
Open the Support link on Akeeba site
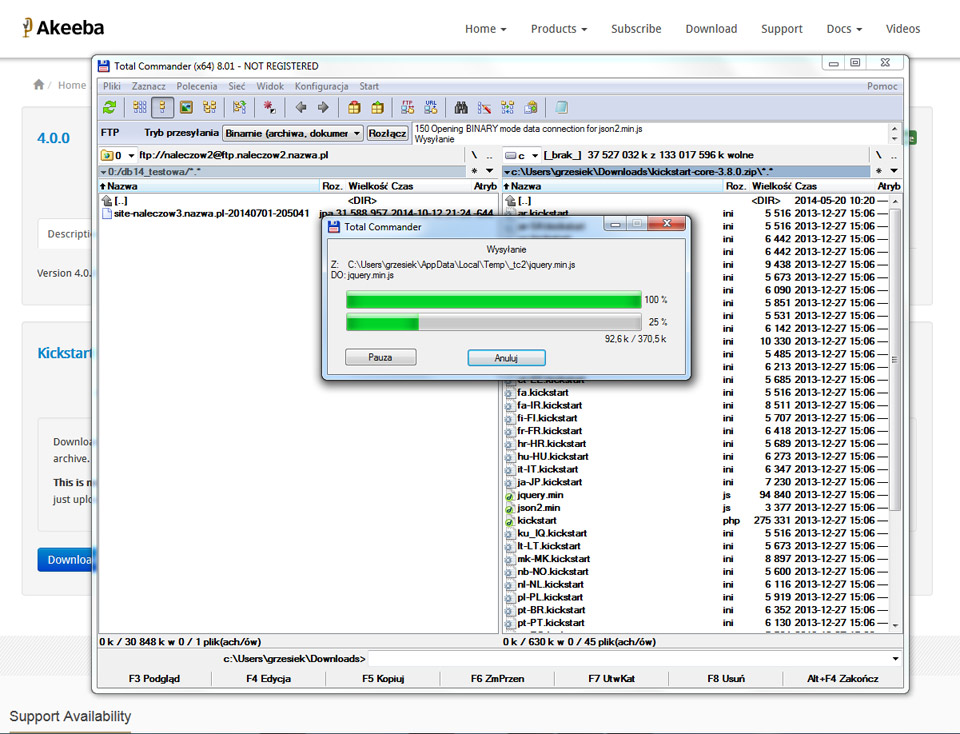[x=781, y=29]
